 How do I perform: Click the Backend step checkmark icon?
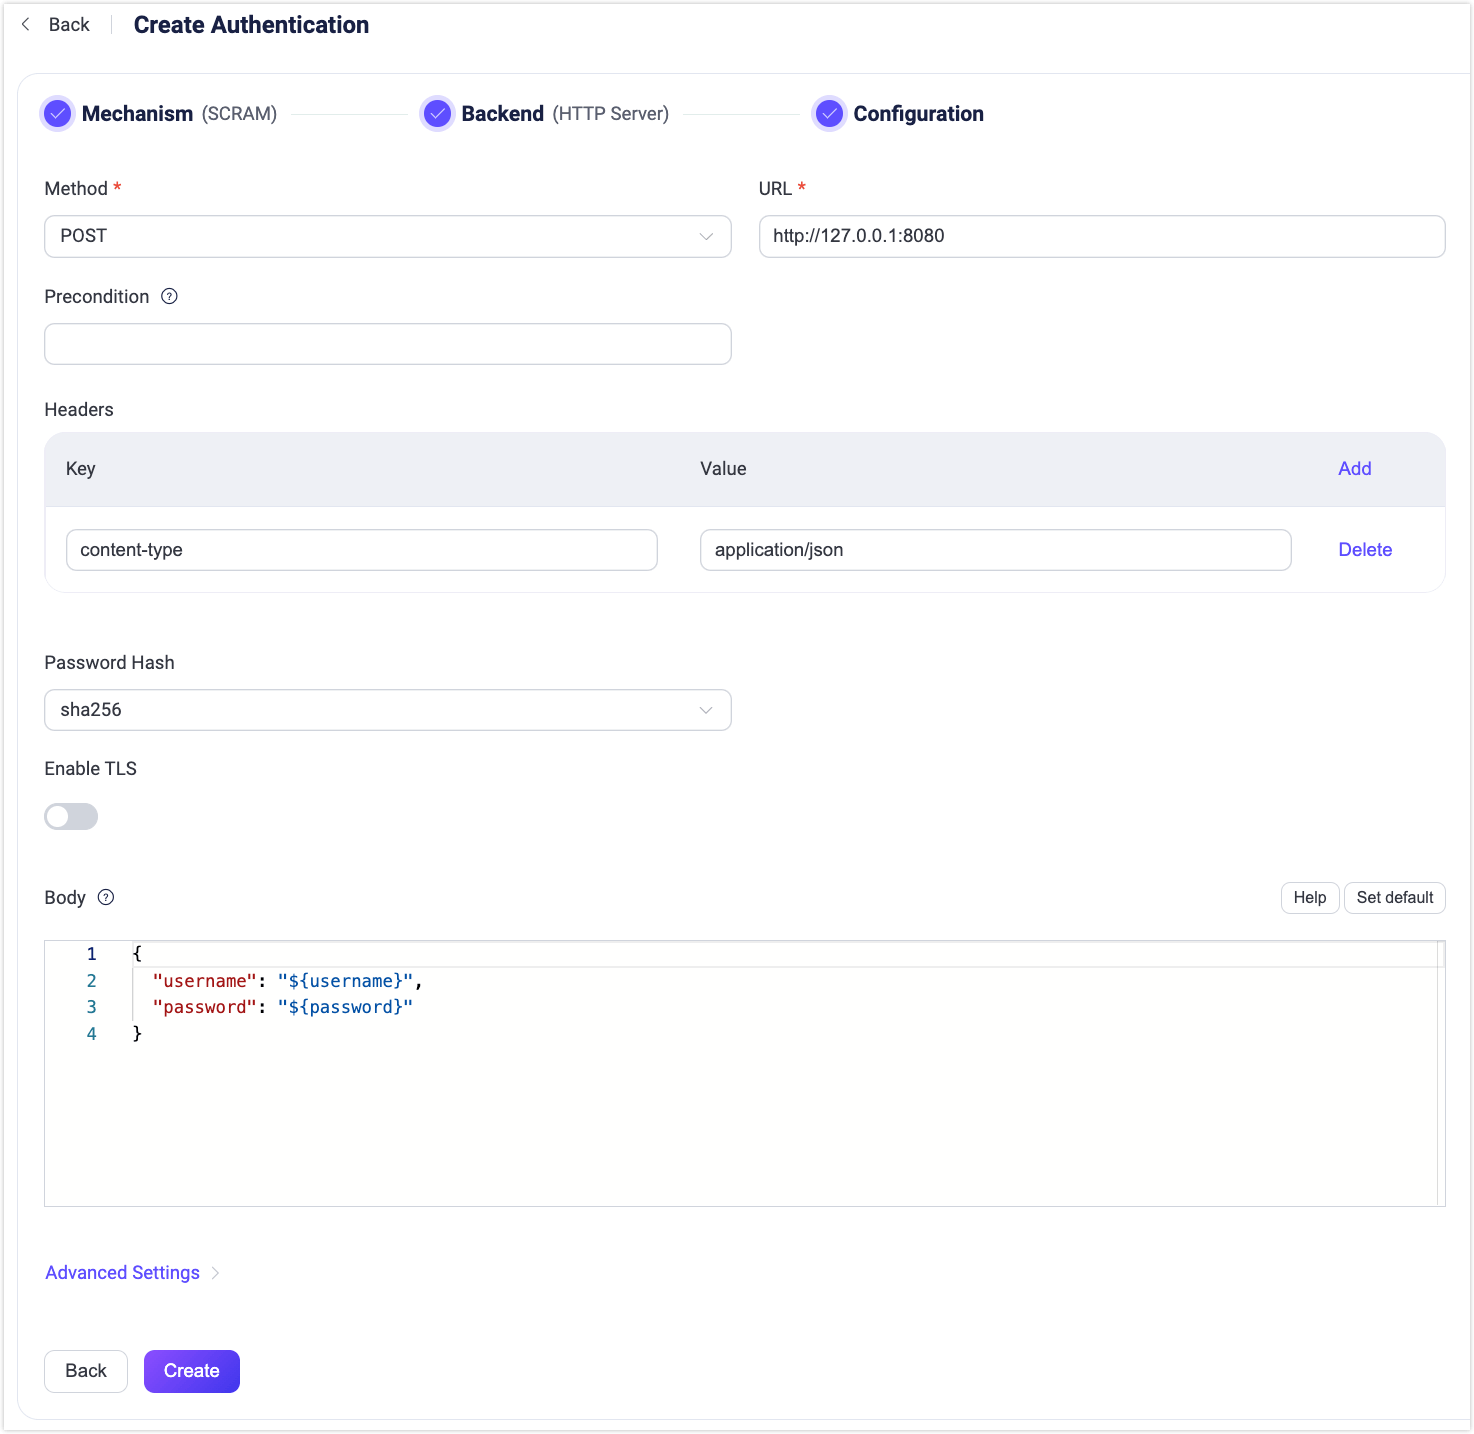pyautogui.click(x=437, y=114)
